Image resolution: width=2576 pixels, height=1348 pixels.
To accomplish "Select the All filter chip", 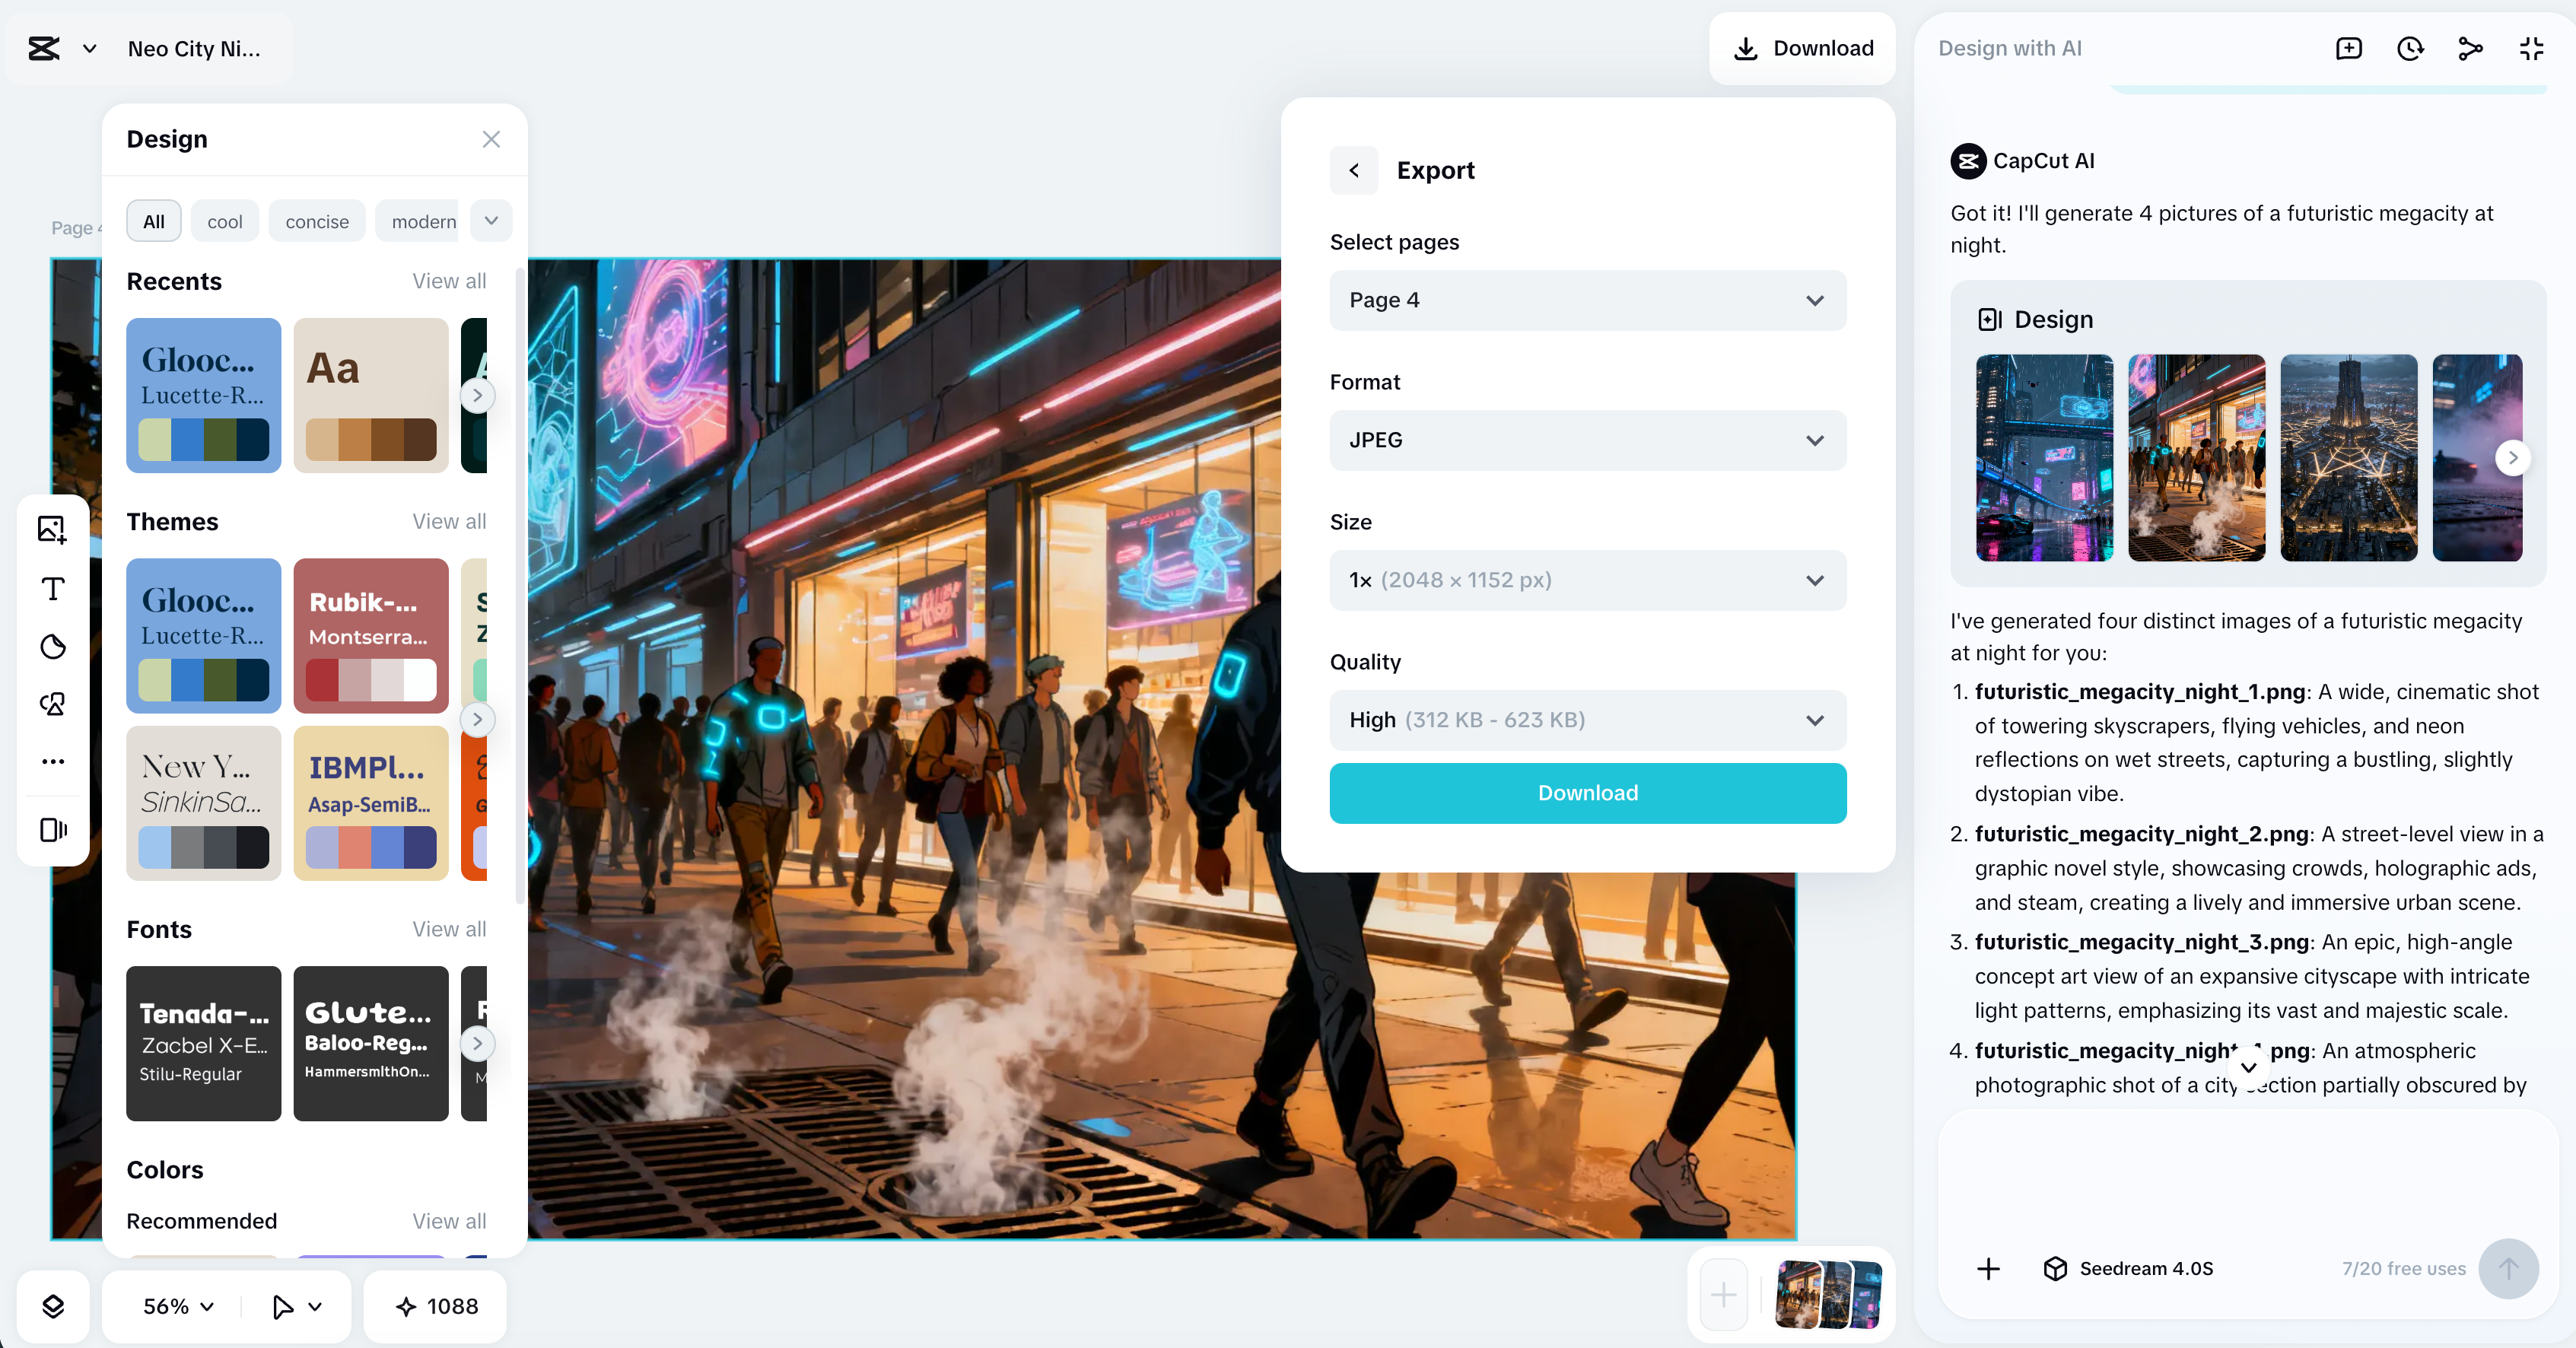I will pos(153,221).
